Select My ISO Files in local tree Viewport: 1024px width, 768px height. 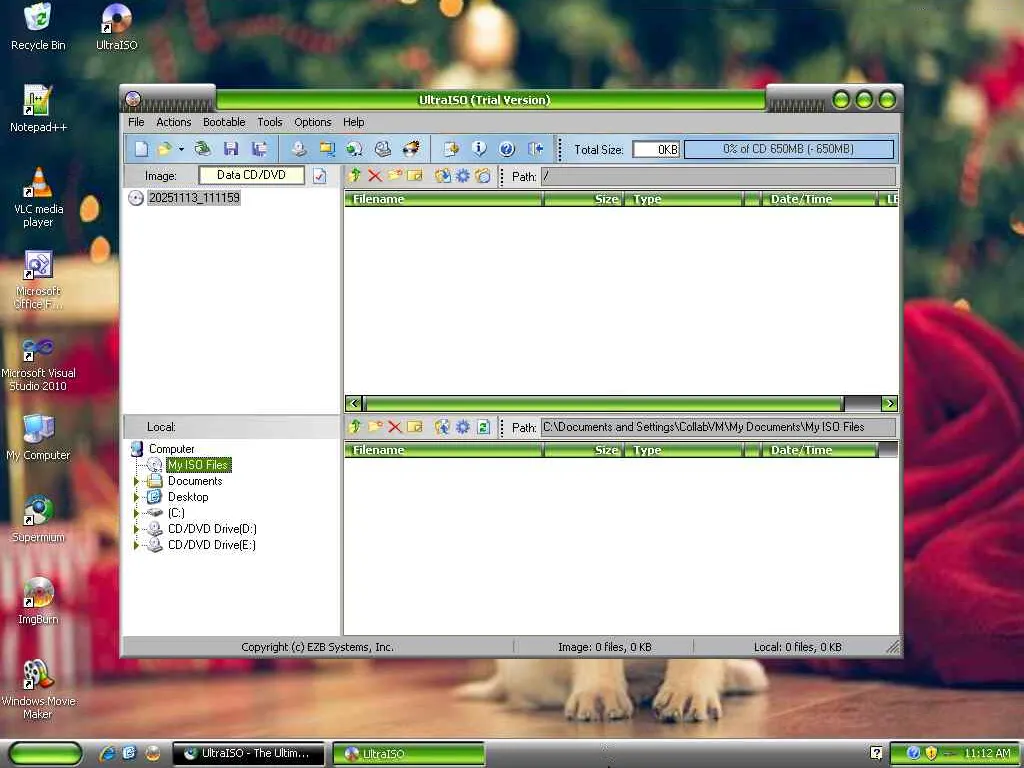tap(198, 465)
